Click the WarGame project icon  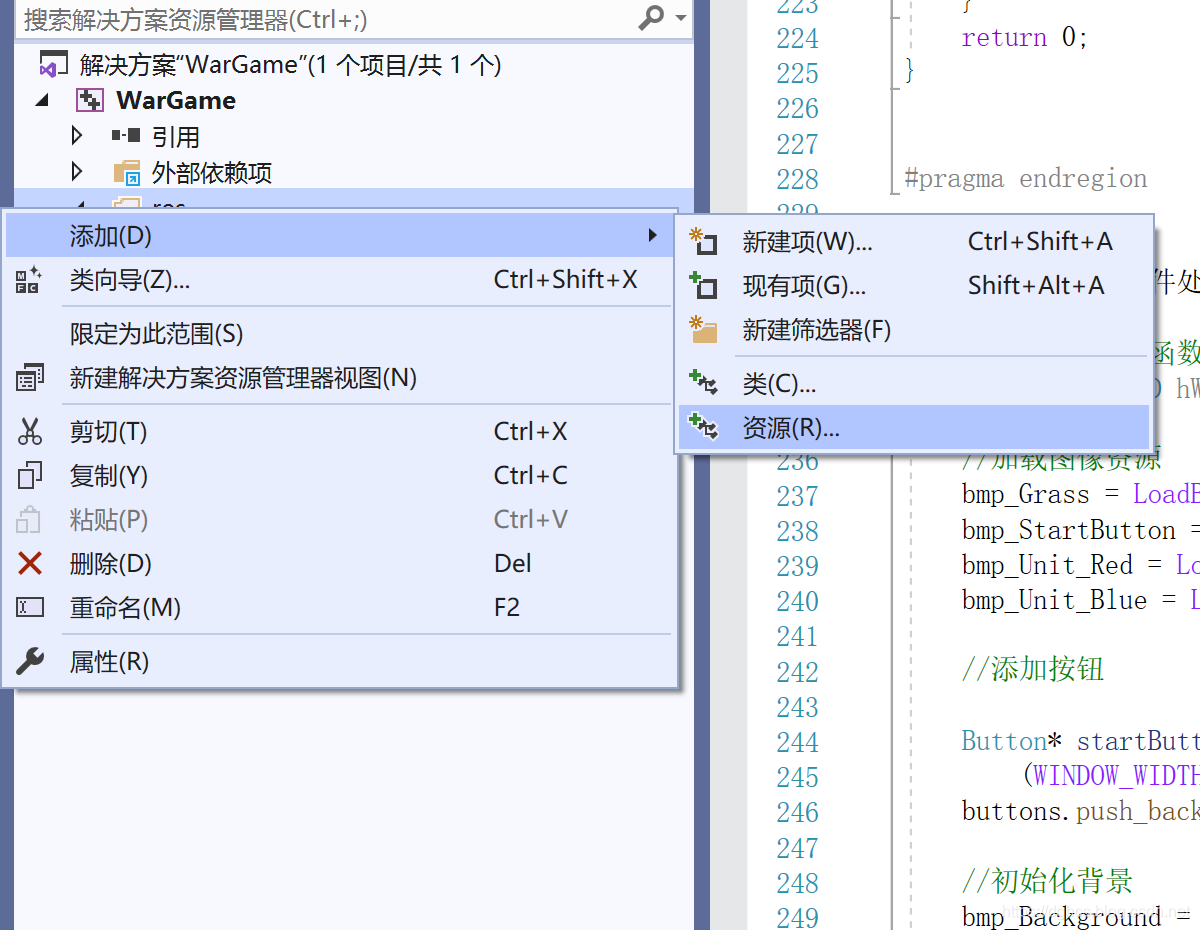(x=91, y=101)
